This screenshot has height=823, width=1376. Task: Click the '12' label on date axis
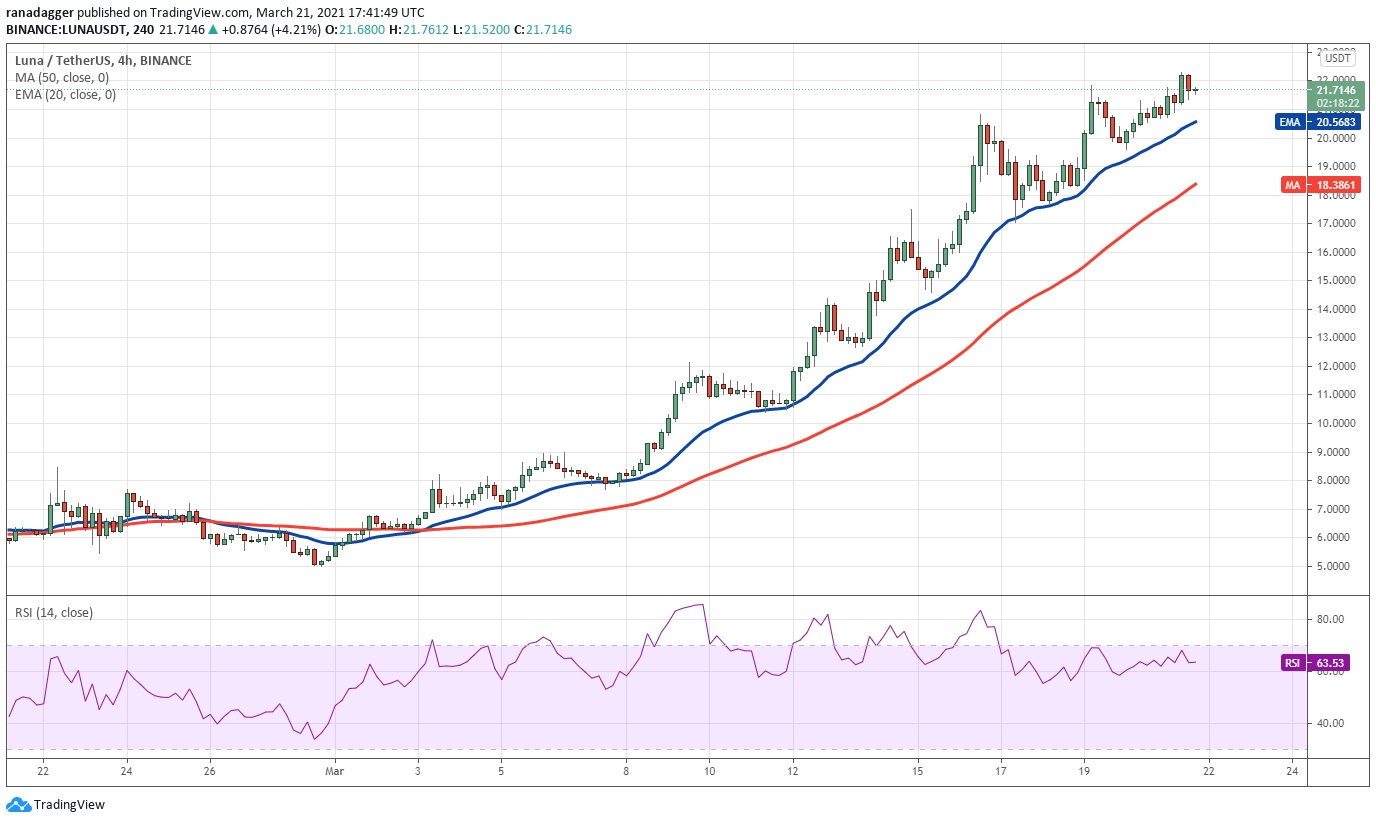click(792, 771)
